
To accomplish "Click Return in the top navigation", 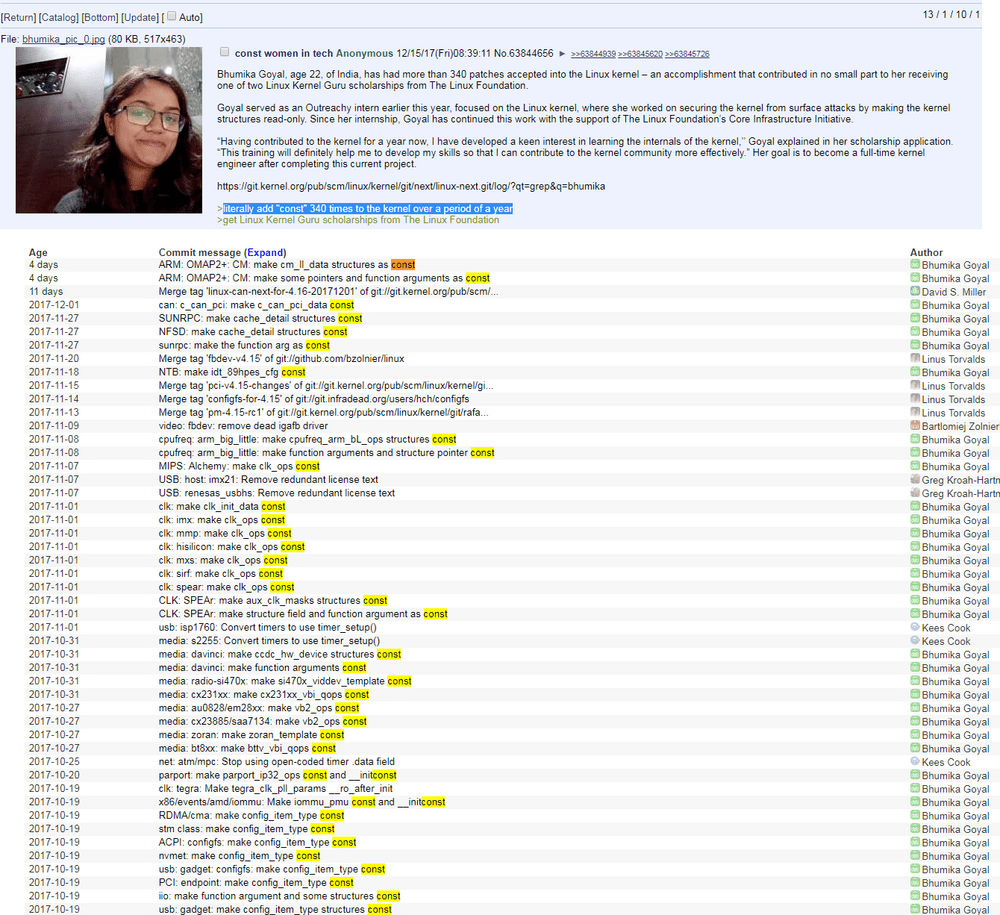I will (19, 18).
